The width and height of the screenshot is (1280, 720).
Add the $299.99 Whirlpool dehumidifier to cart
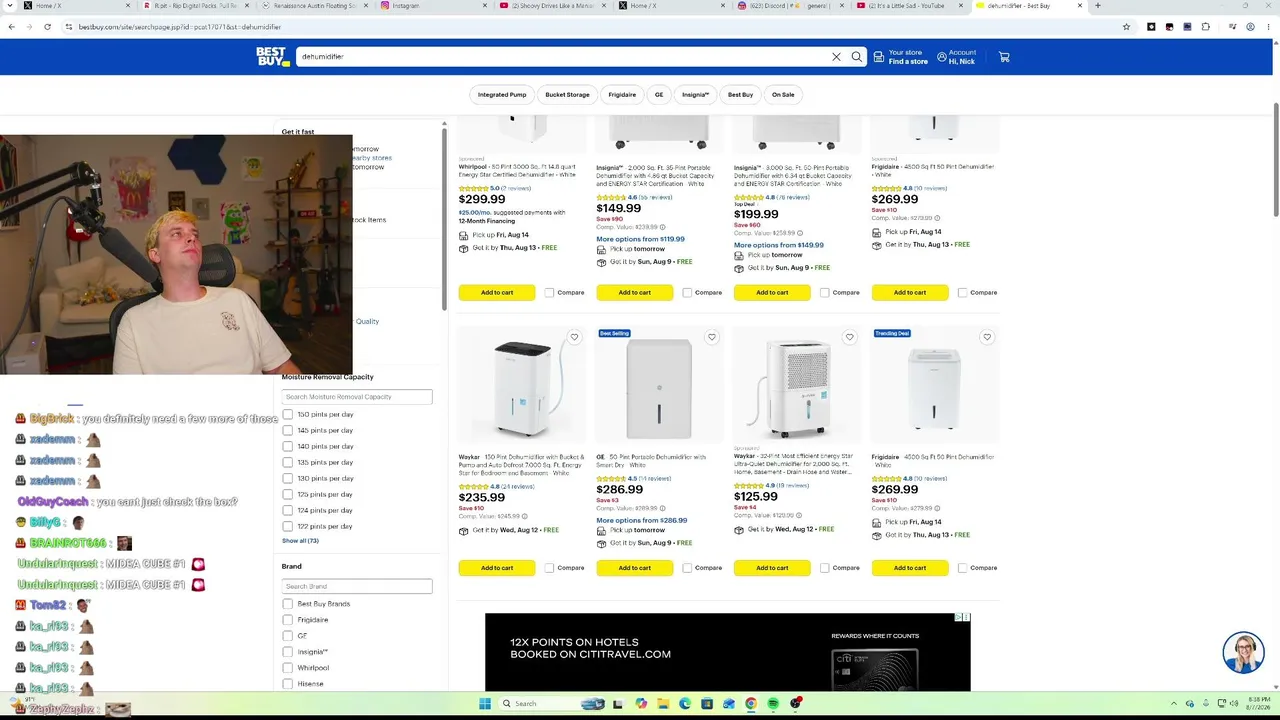click(x=497, y=293)
